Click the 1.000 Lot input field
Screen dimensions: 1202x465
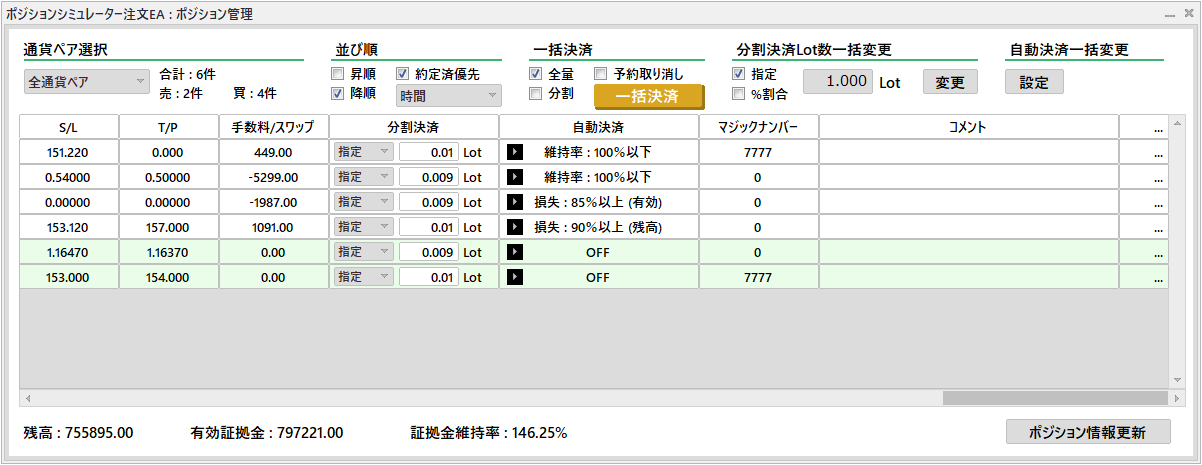838,82
